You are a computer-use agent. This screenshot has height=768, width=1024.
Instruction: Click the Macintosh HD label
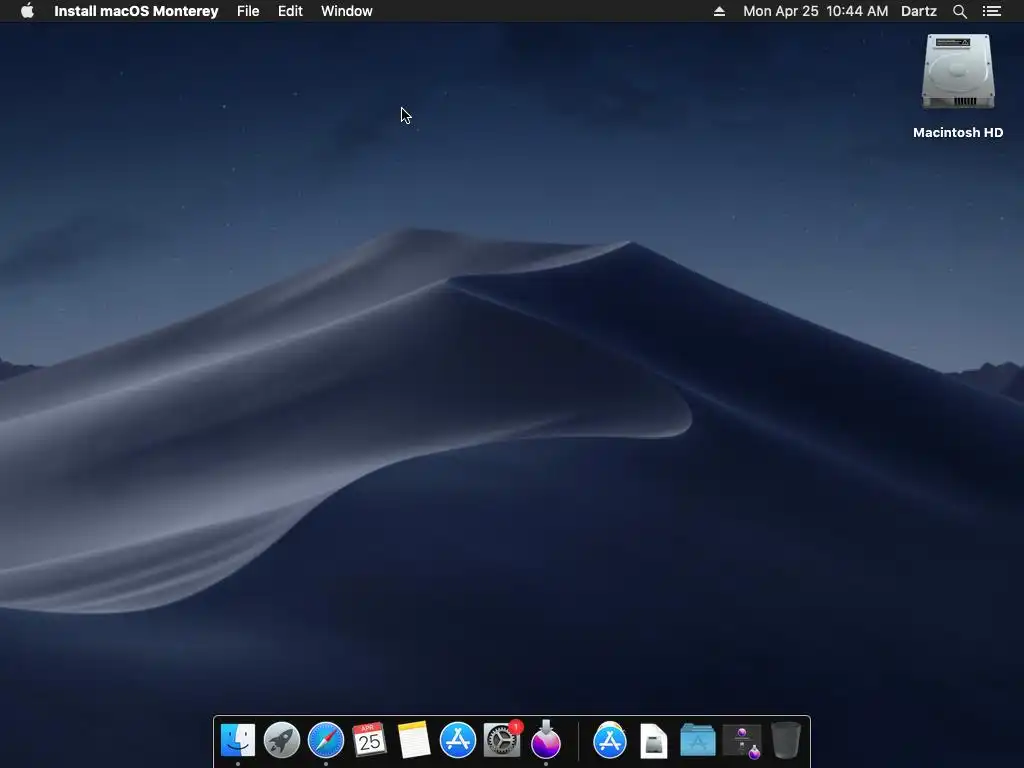tap(958, 133)
